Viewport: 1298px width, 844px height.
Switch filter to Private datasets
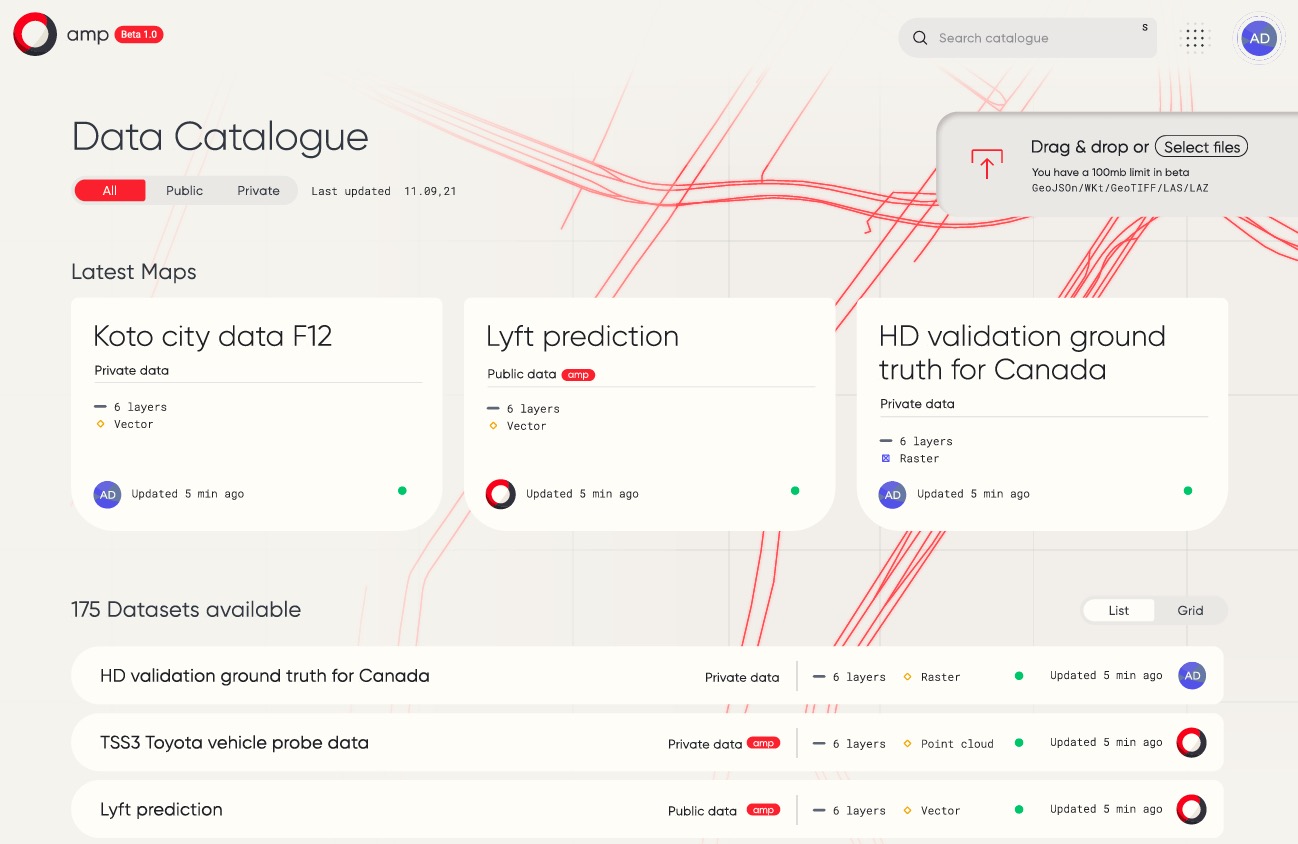[258, 191]
